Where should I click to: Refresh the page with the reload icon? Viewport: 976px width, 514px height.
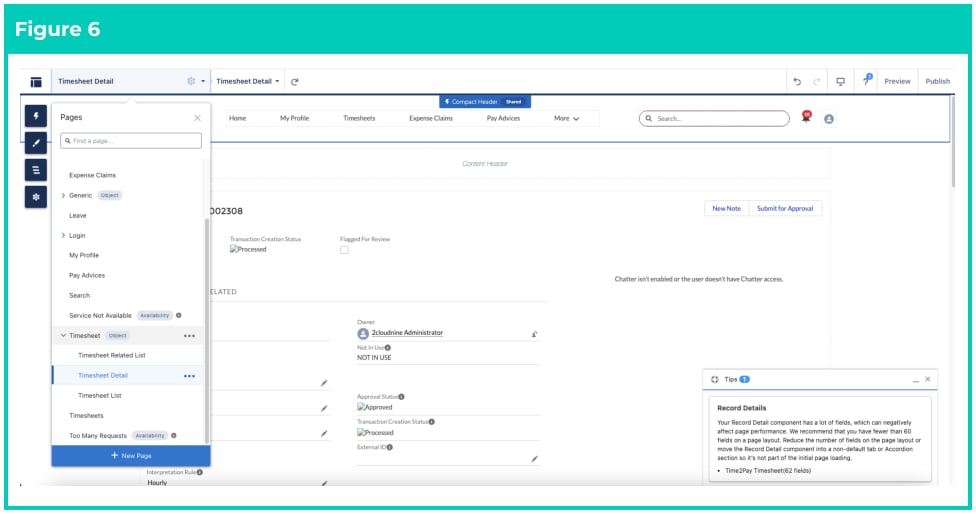point(294,82)
